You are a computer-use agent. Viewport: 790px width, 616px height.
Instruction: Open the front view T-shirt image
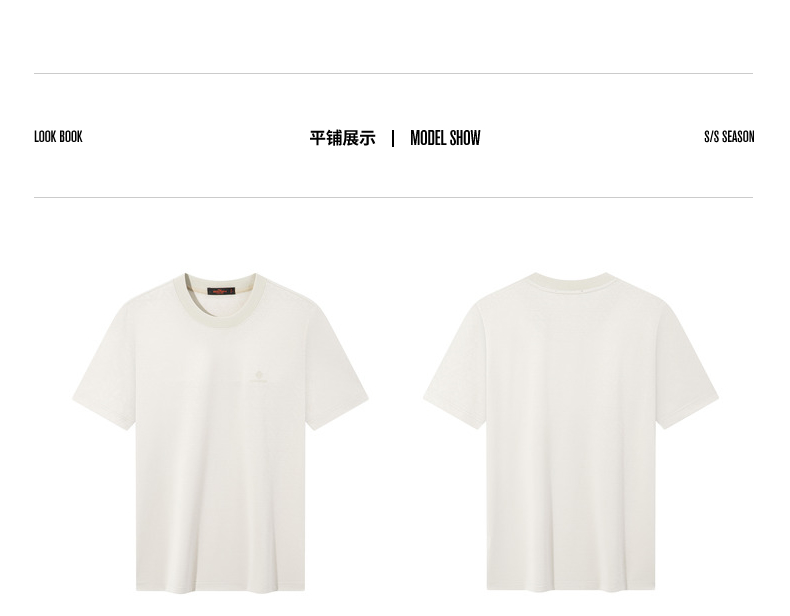220,433
